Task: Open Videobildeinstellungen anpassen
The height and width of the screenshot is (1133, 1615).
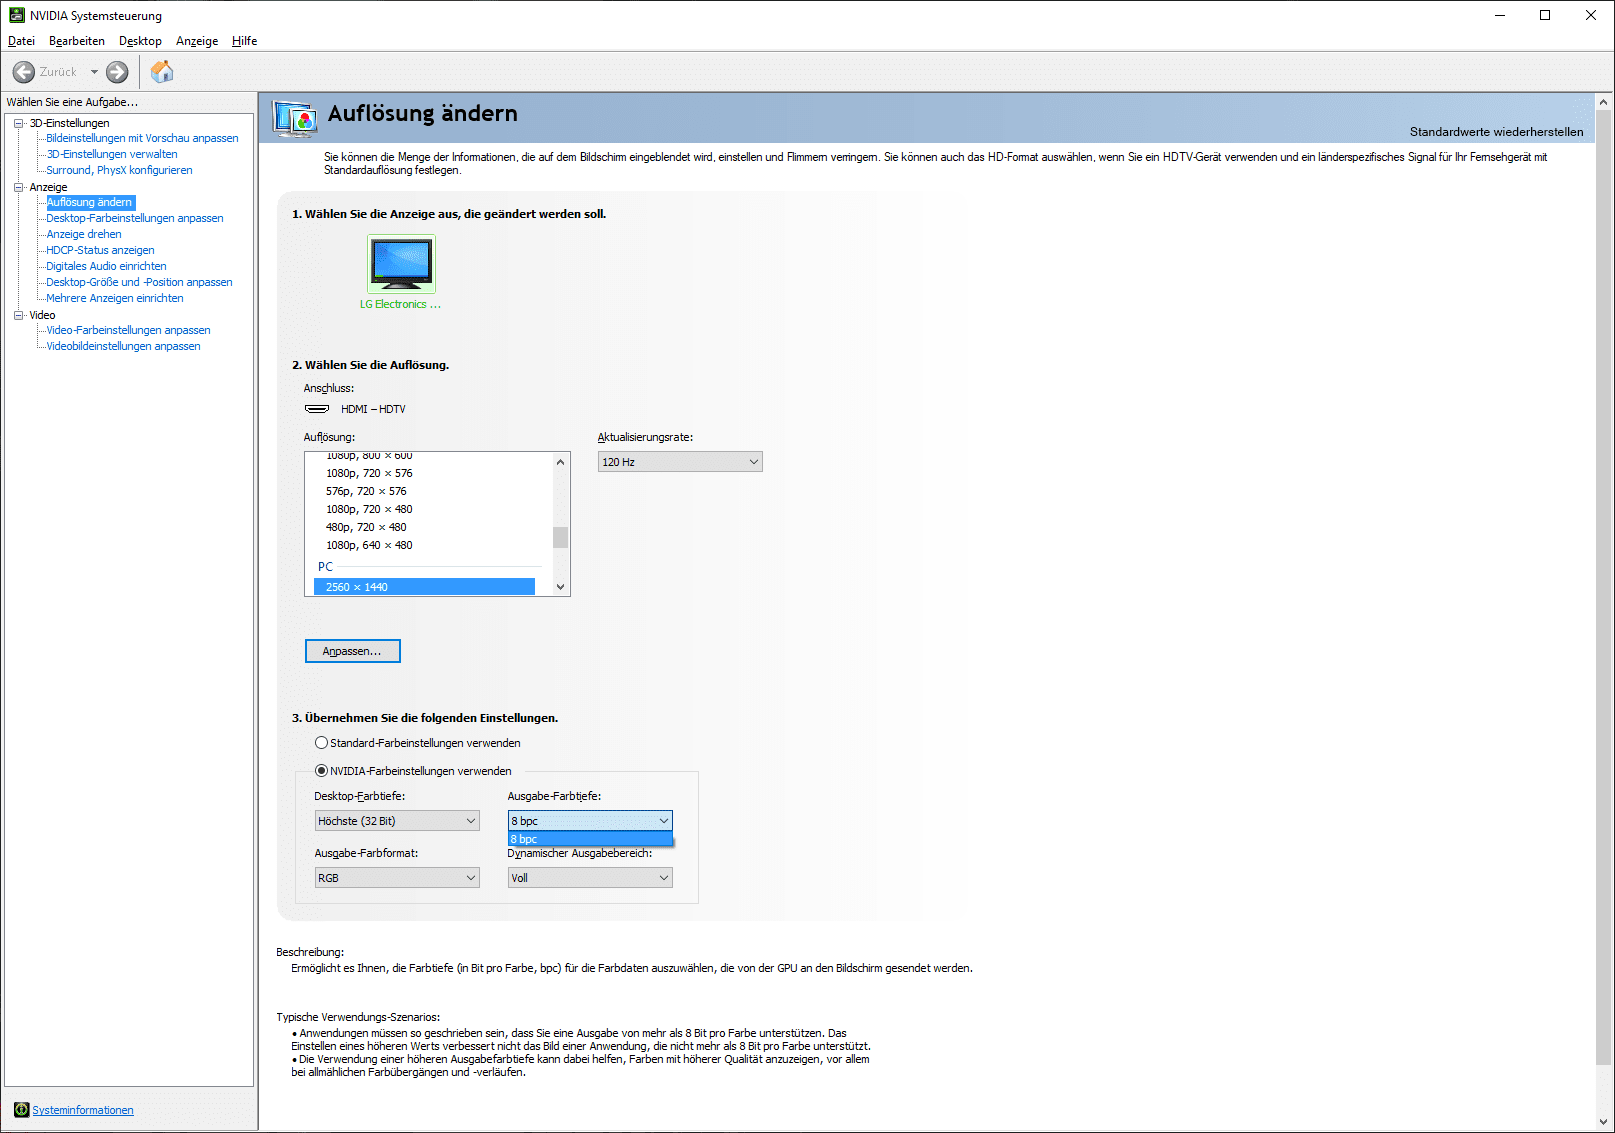Action: pos(123,346)
